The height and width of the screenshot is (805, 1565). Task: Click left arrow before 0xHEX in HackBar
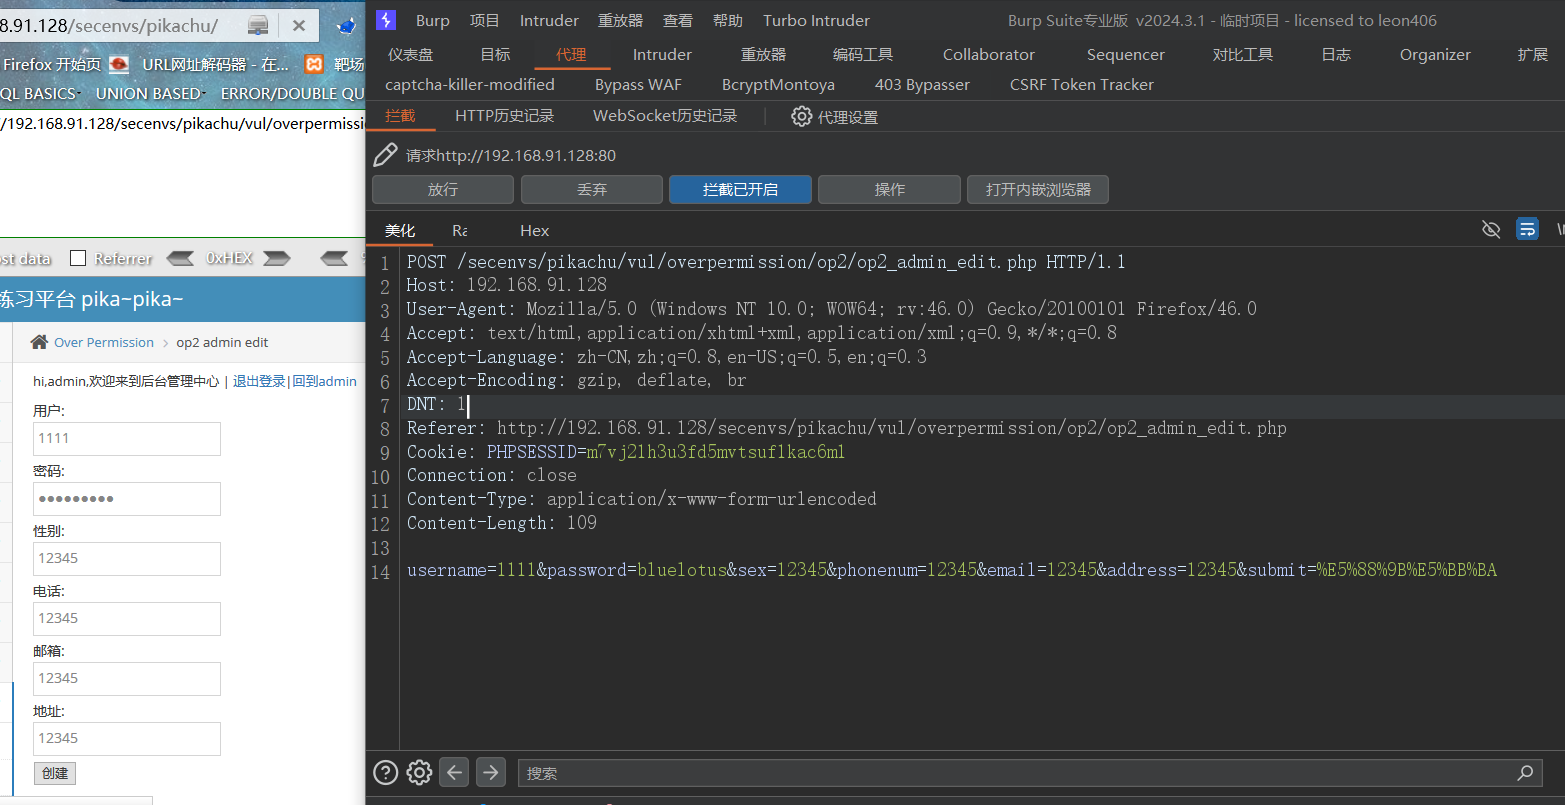(x=180, y=258)
